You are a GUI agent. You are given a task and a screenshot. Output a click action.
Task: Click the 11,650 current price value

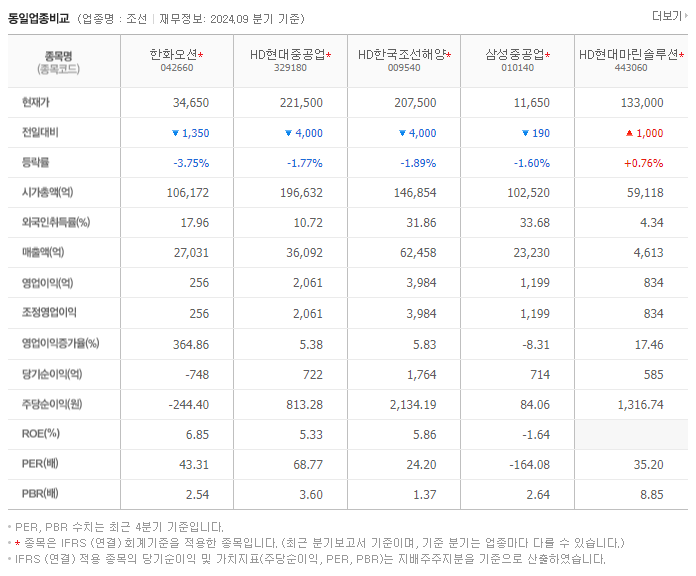point(532,103)
